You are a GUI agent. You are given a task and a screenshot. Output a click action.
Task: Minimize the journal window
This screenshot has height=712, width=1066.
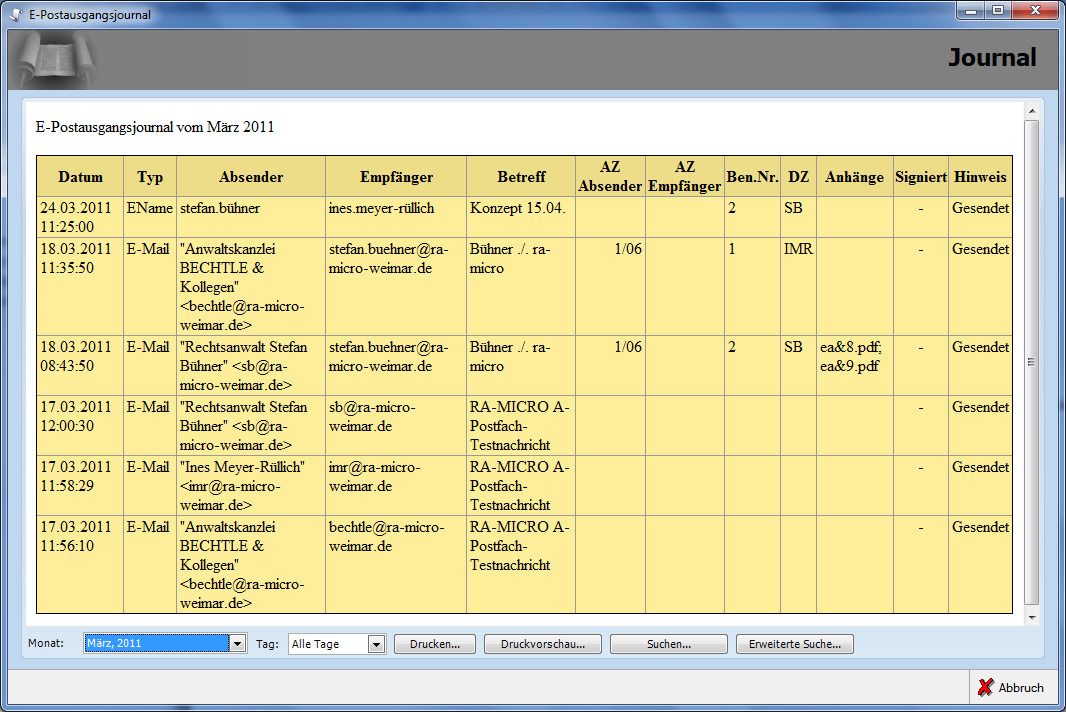click(970, 11)
